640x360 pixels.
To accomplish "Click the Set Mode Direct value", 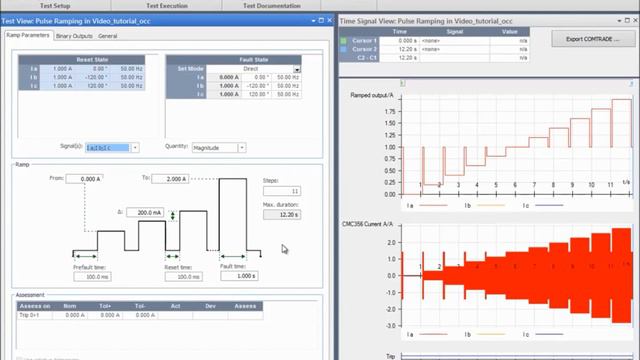I will click(x=250, y=69).
